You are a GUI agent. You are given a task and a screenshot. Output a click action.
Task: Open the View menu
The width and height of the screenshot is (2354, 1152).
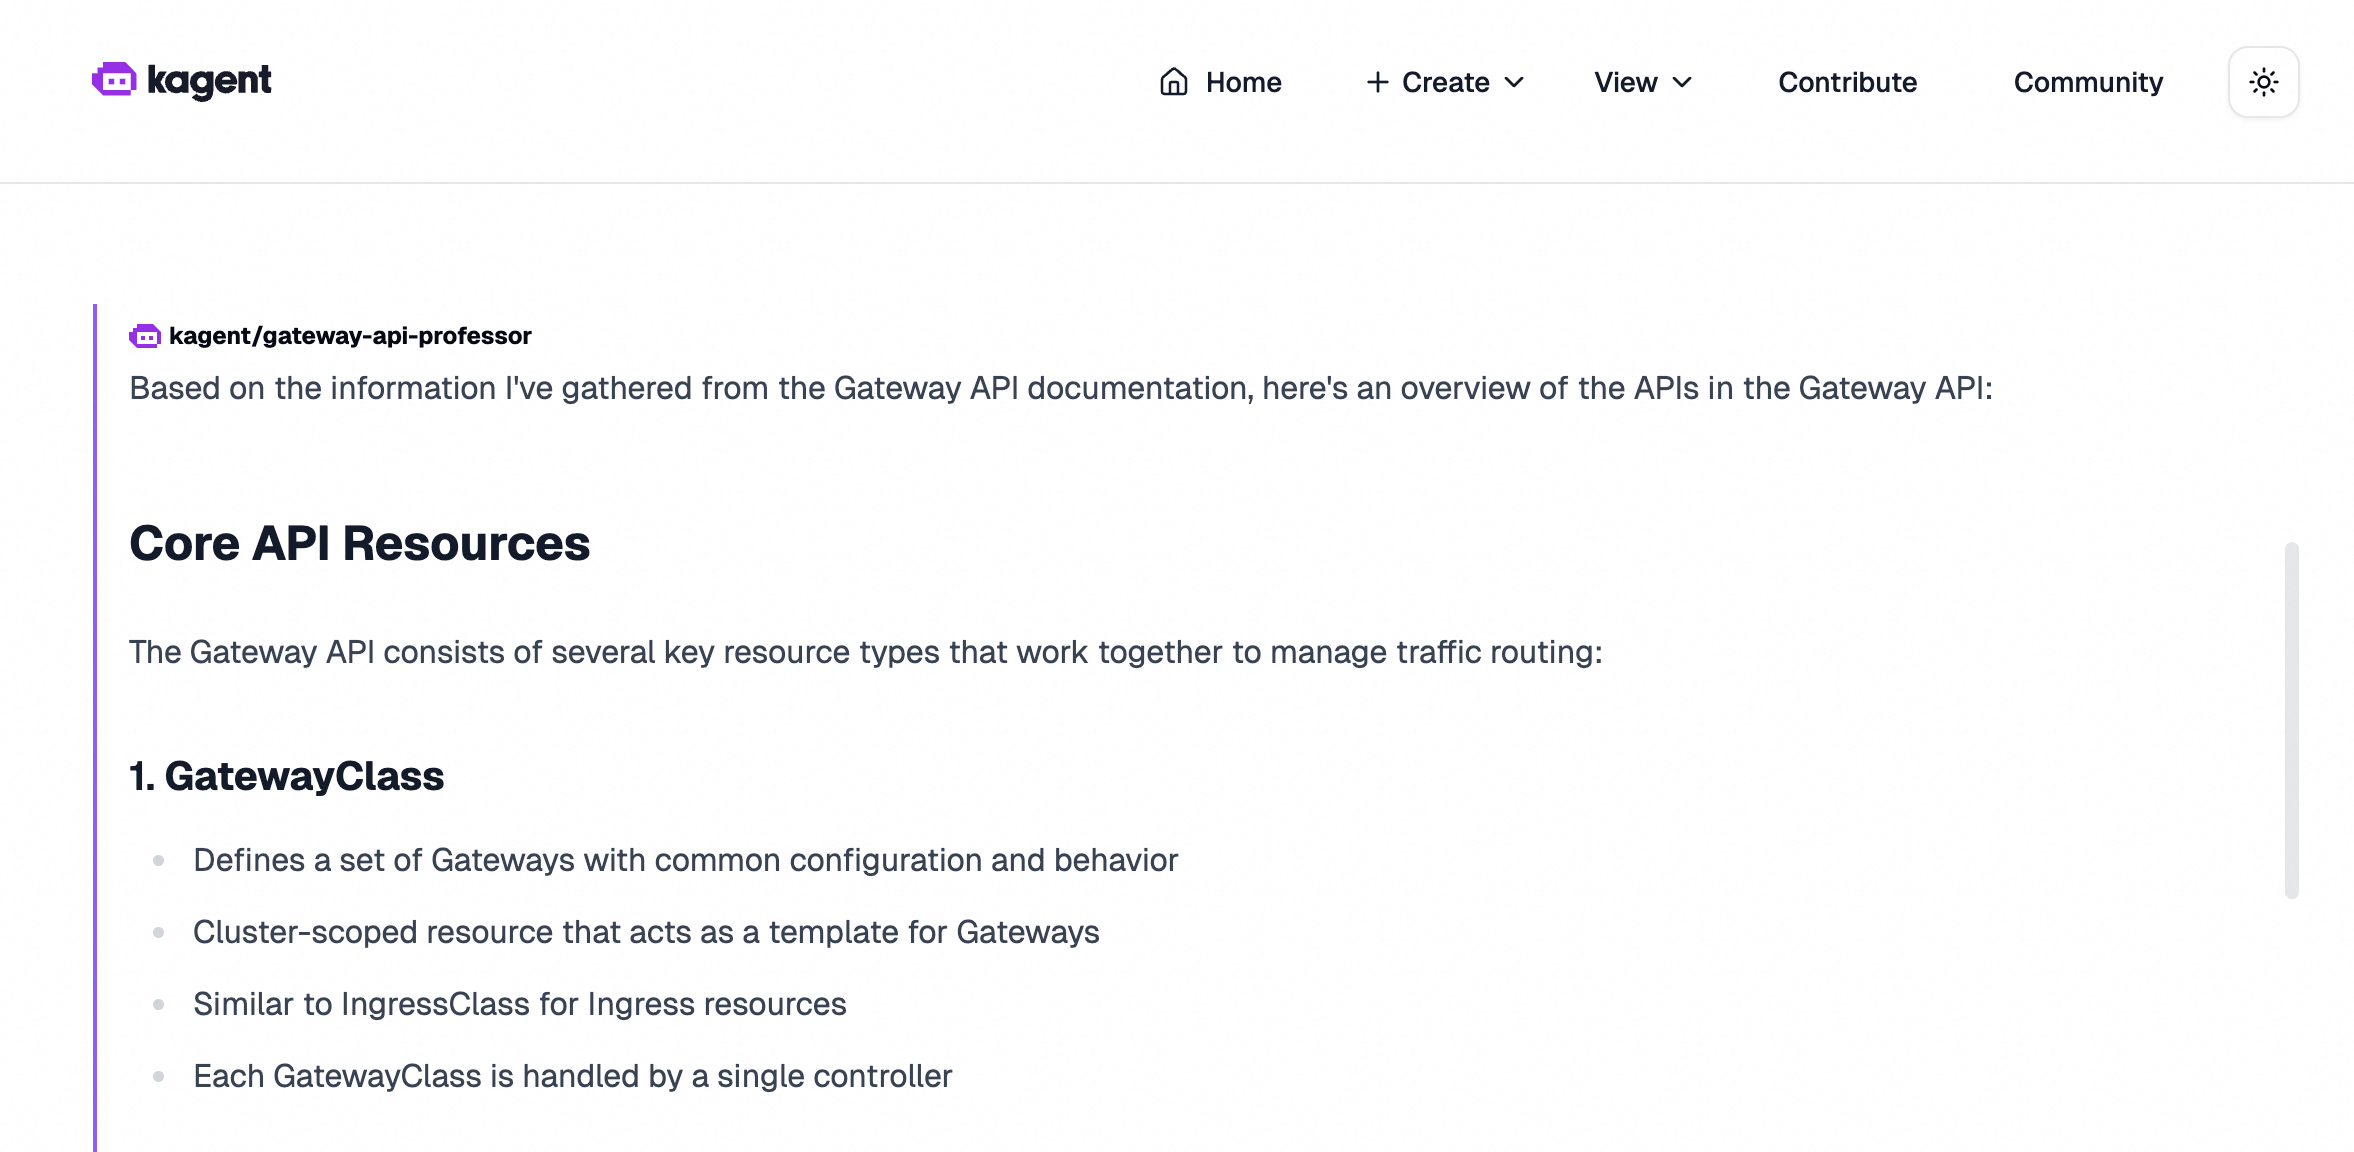pyautogui.click(x=1625, y=82)
